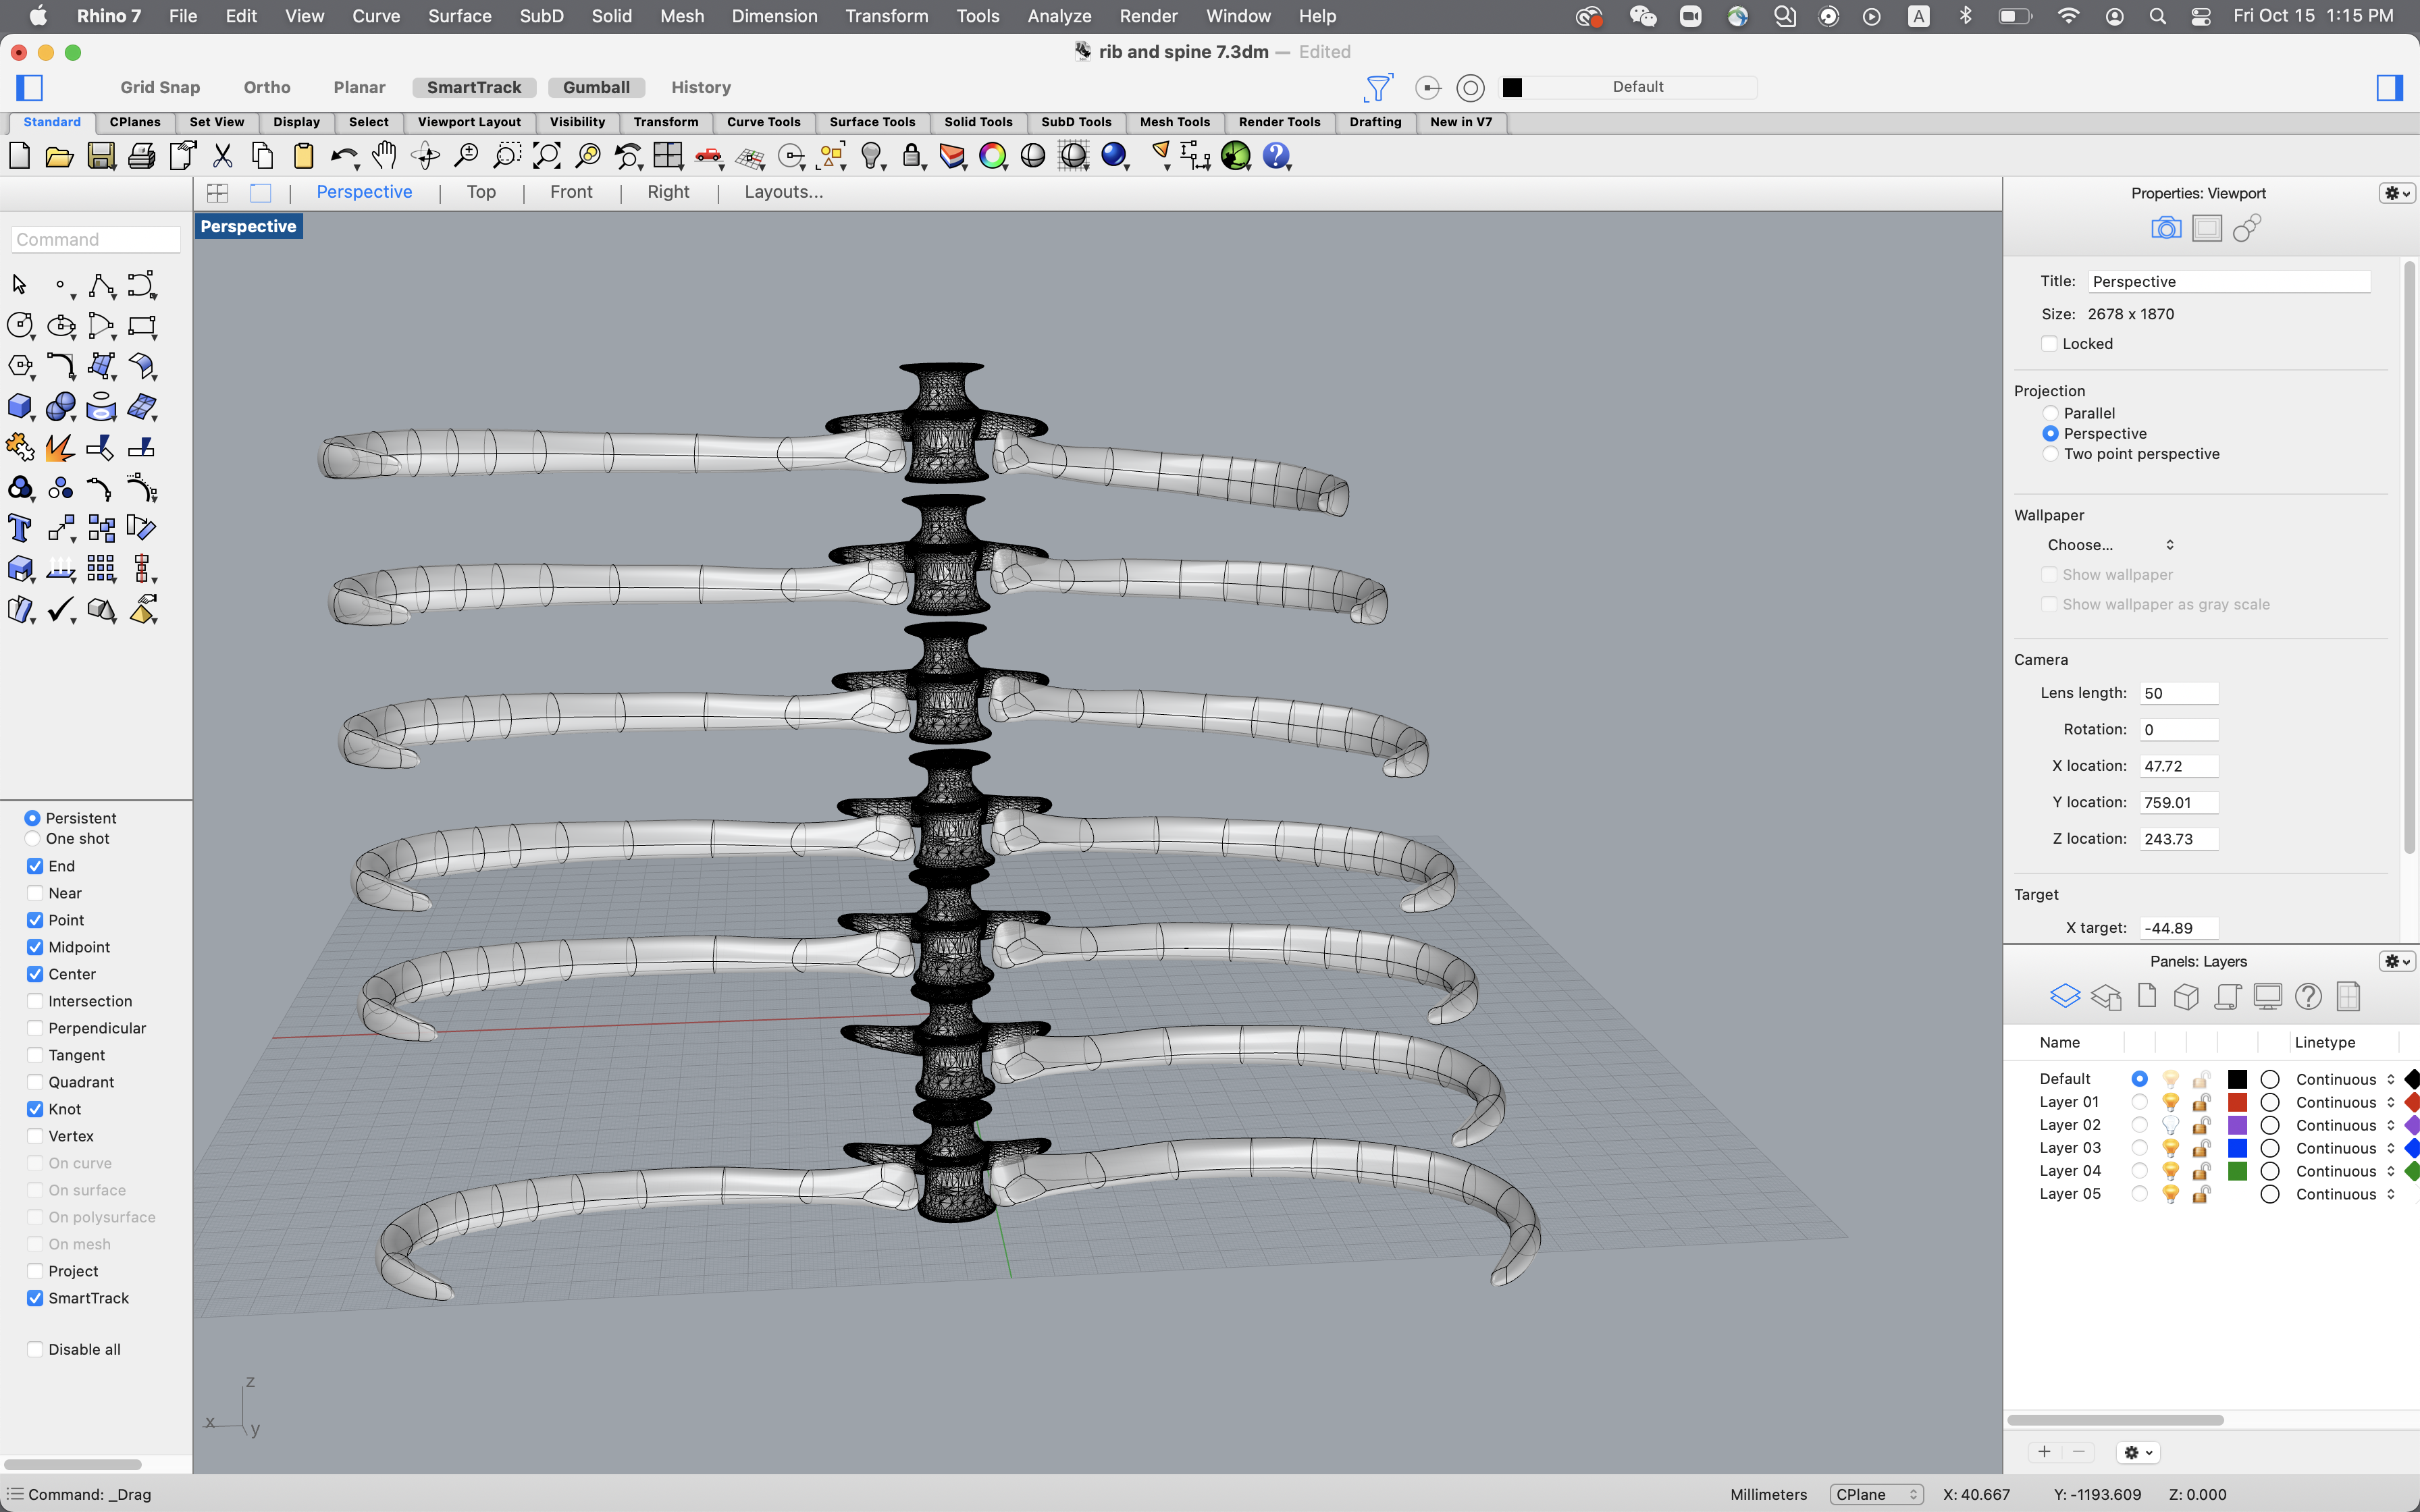Click Layer 01 red color swatch

point(2238,1102)
